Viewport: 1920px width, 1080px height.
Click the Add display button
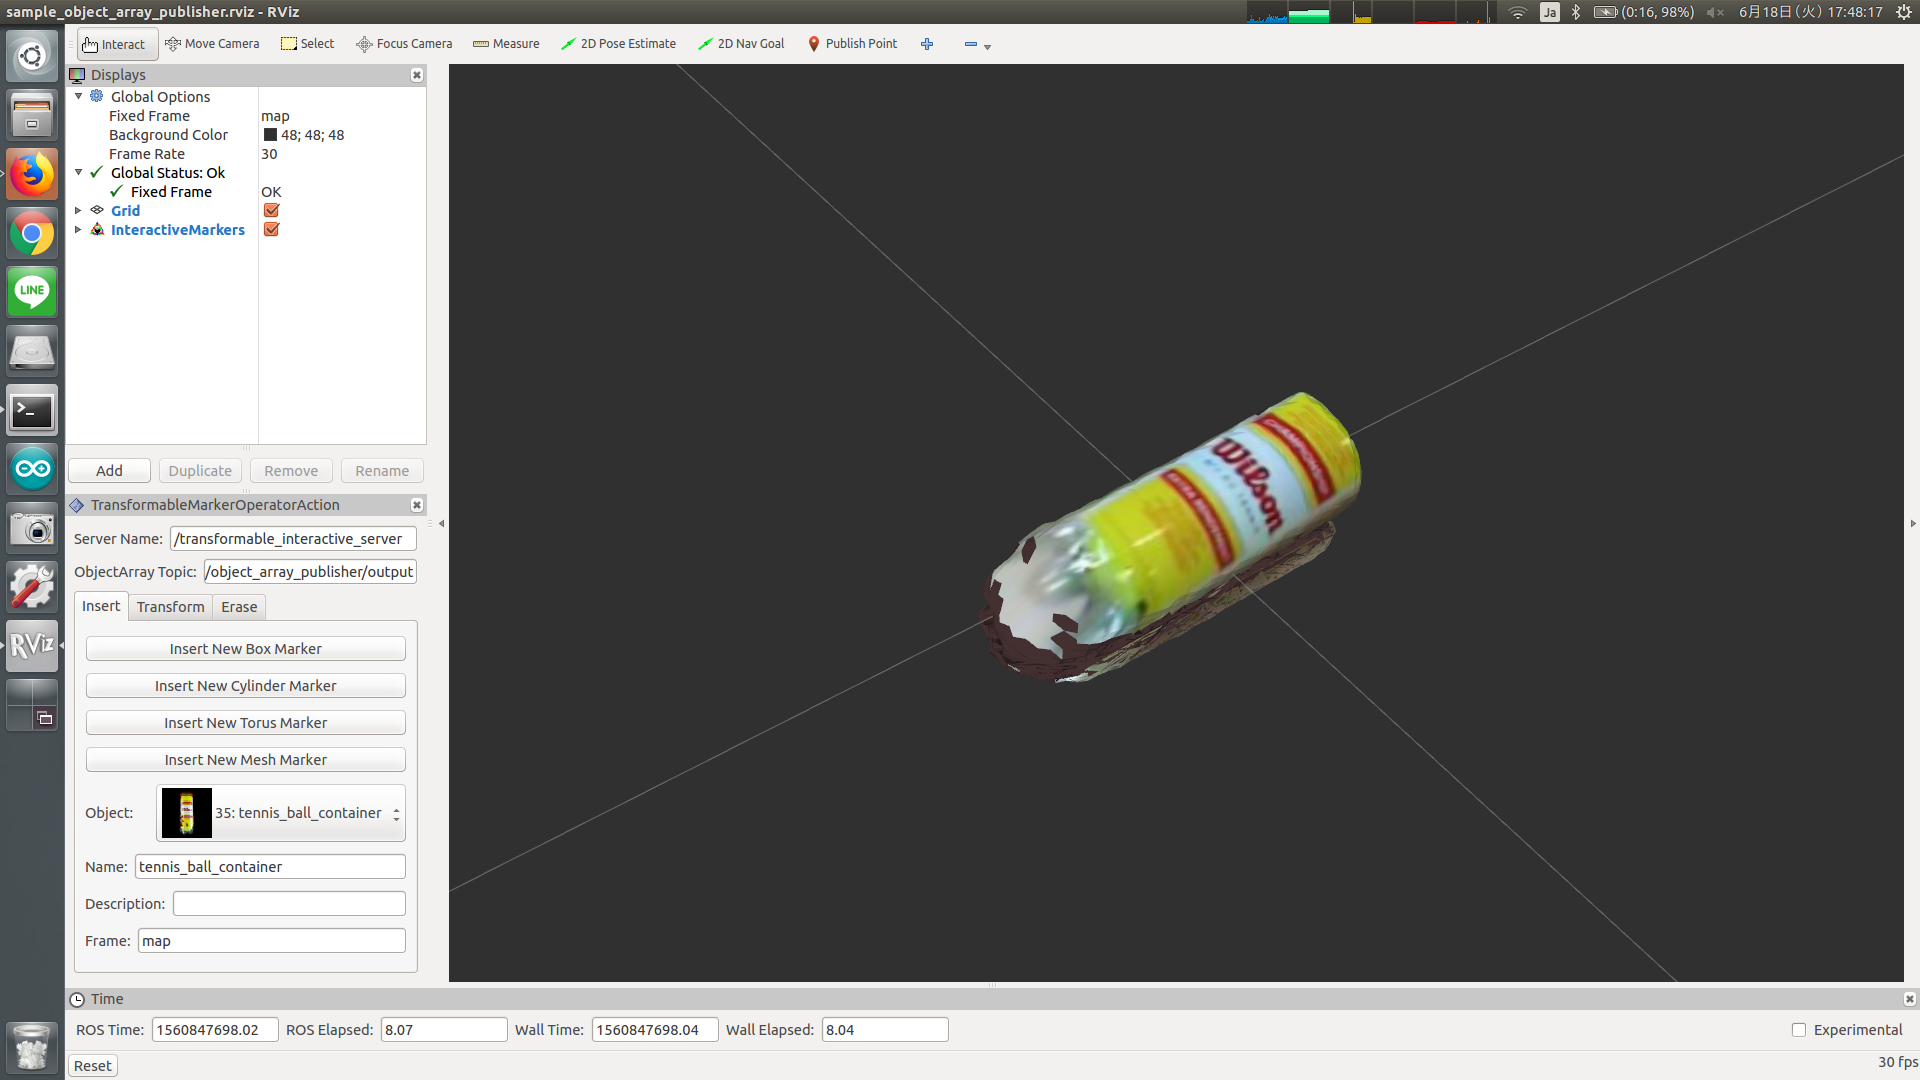[109, 471]
